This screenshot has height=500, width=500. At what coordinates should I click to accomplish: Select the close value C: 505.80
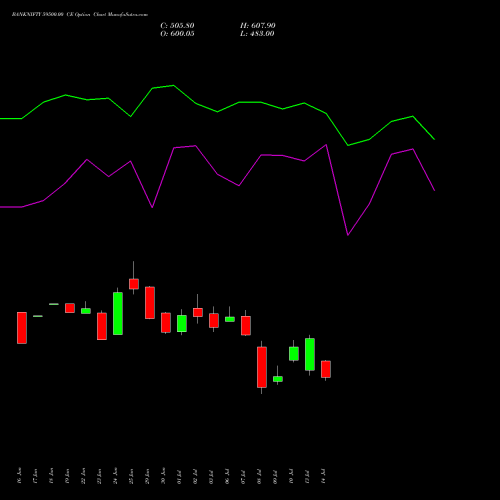(177, 26)
